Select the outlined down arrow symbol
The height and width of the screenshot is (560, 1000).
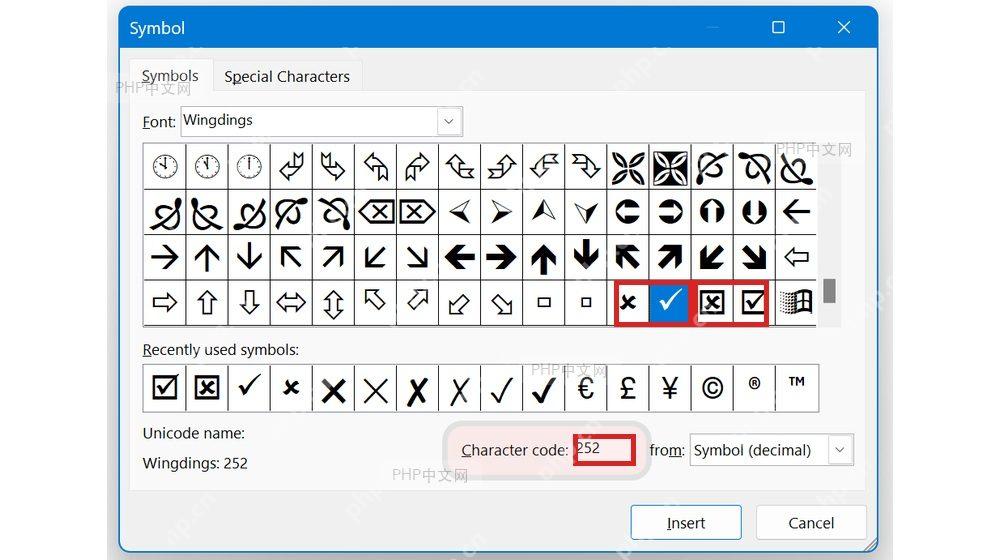249,302
